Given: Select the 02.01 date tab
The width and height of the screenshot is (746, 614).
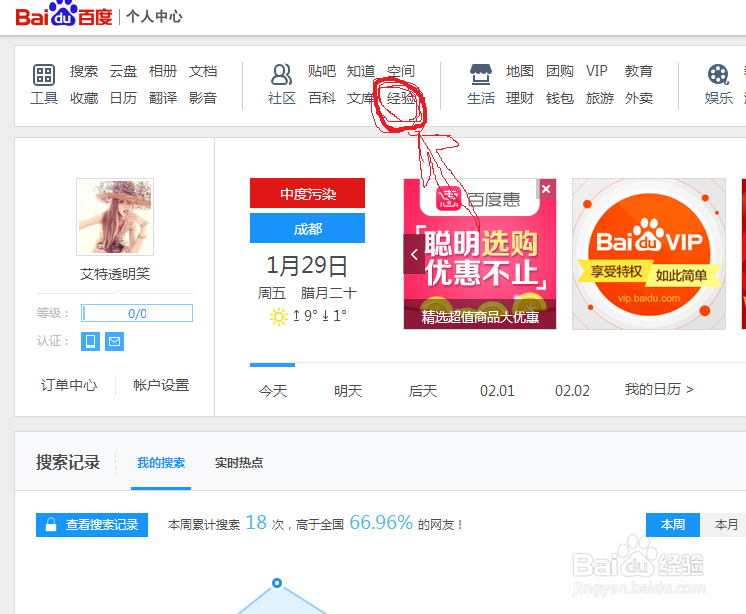Looking at the screenshot, I should click(x=497, y=391).
